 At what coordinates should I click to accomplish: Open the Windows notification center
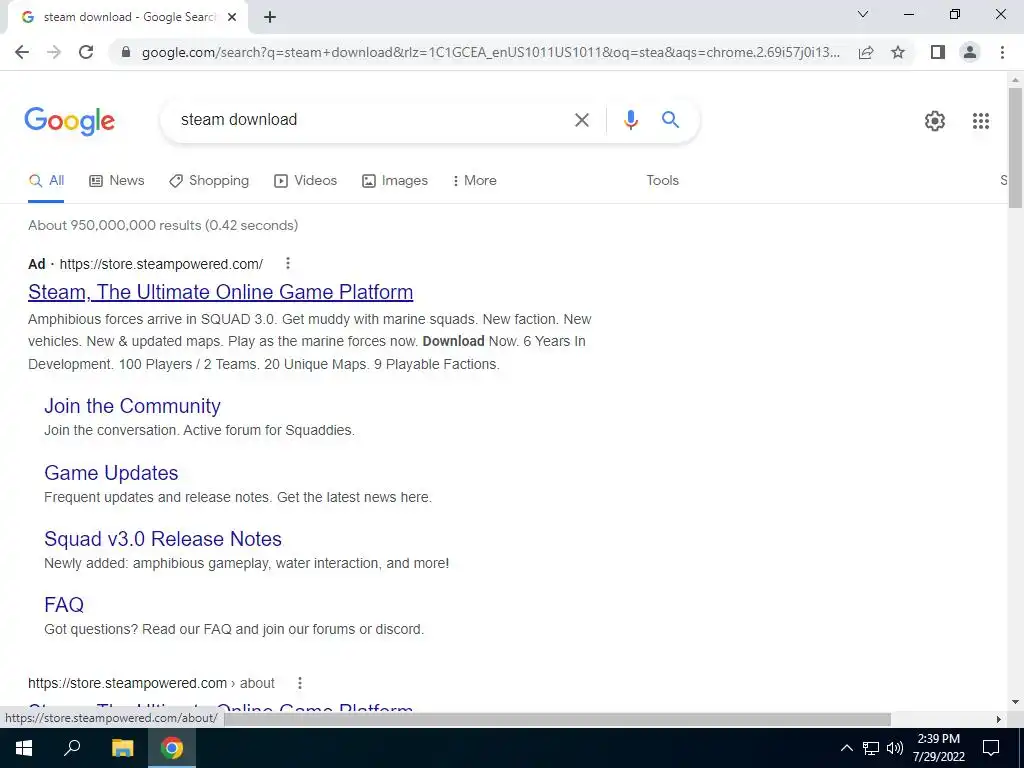(991, 748)
